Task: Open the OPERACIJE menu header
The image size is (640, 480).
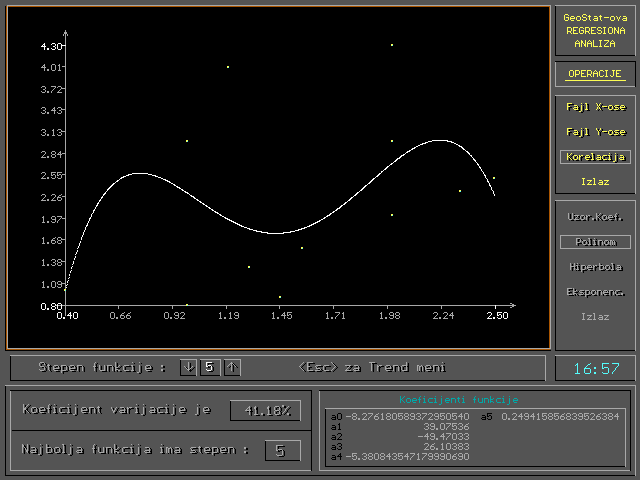Action: (x=595, y=74)
